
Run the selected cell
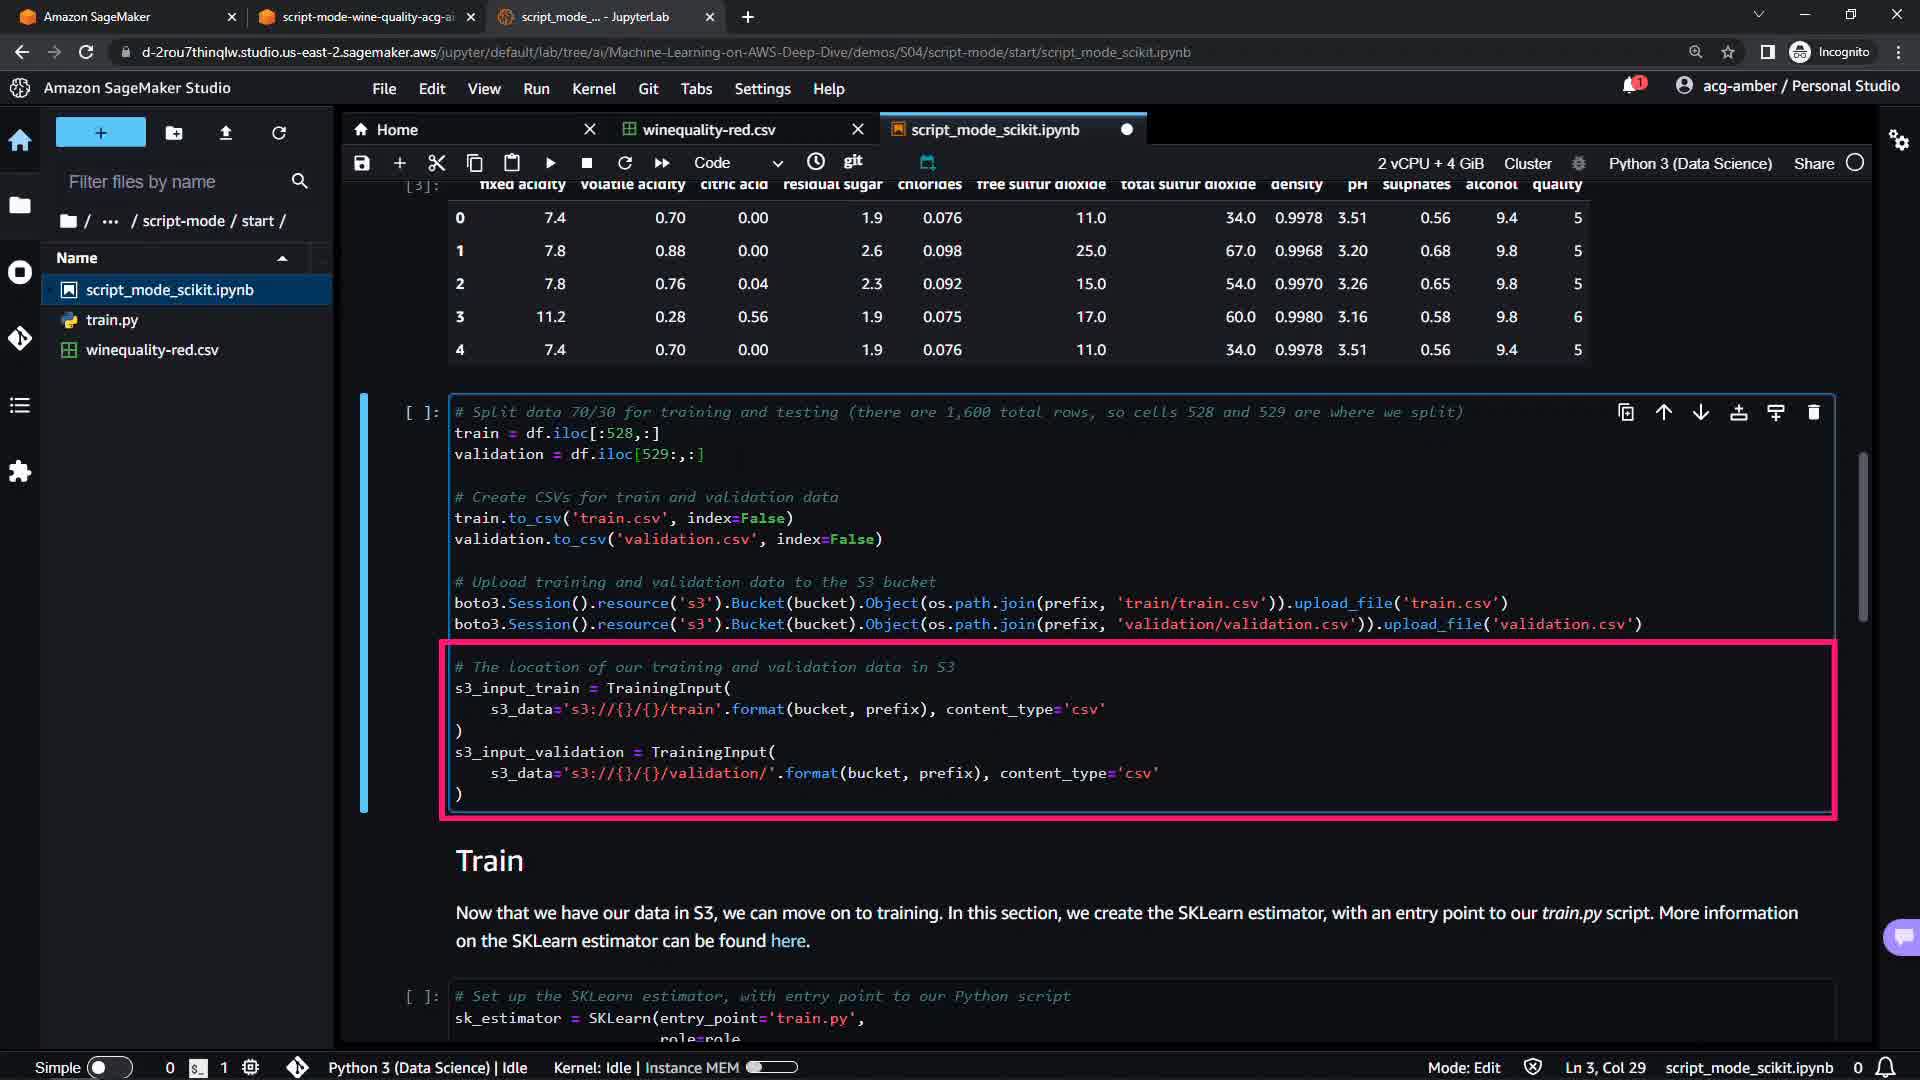(x=550, y=163)
